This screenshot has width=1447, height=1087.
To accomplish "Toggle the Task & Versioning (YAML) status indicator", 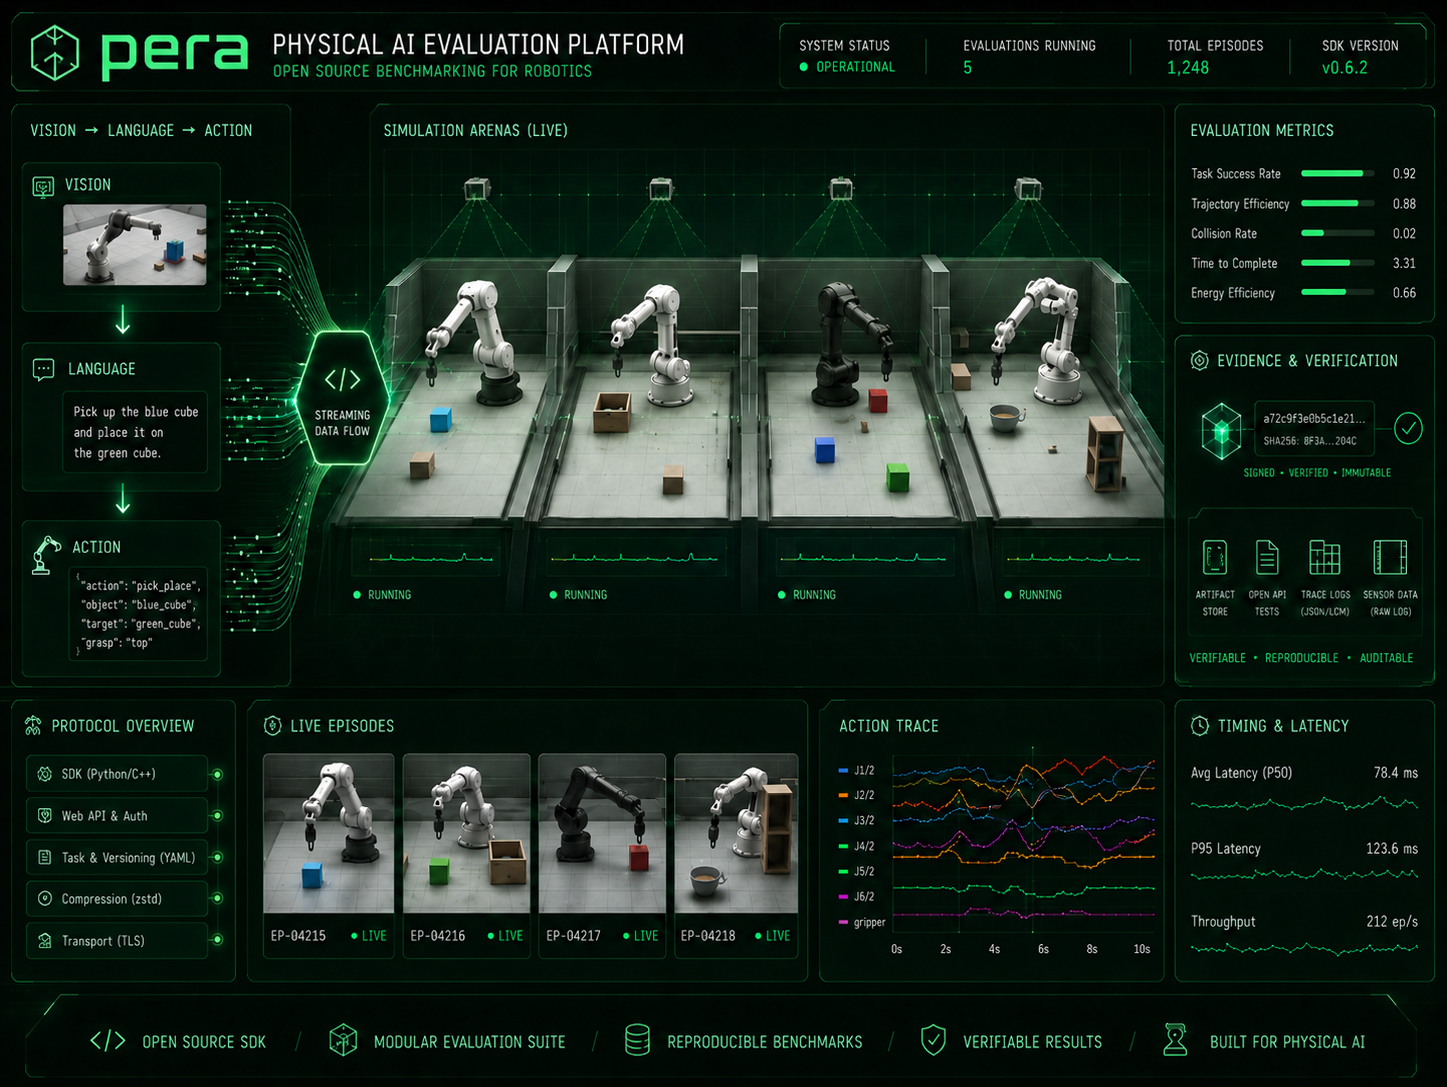I will pos(217,858).
